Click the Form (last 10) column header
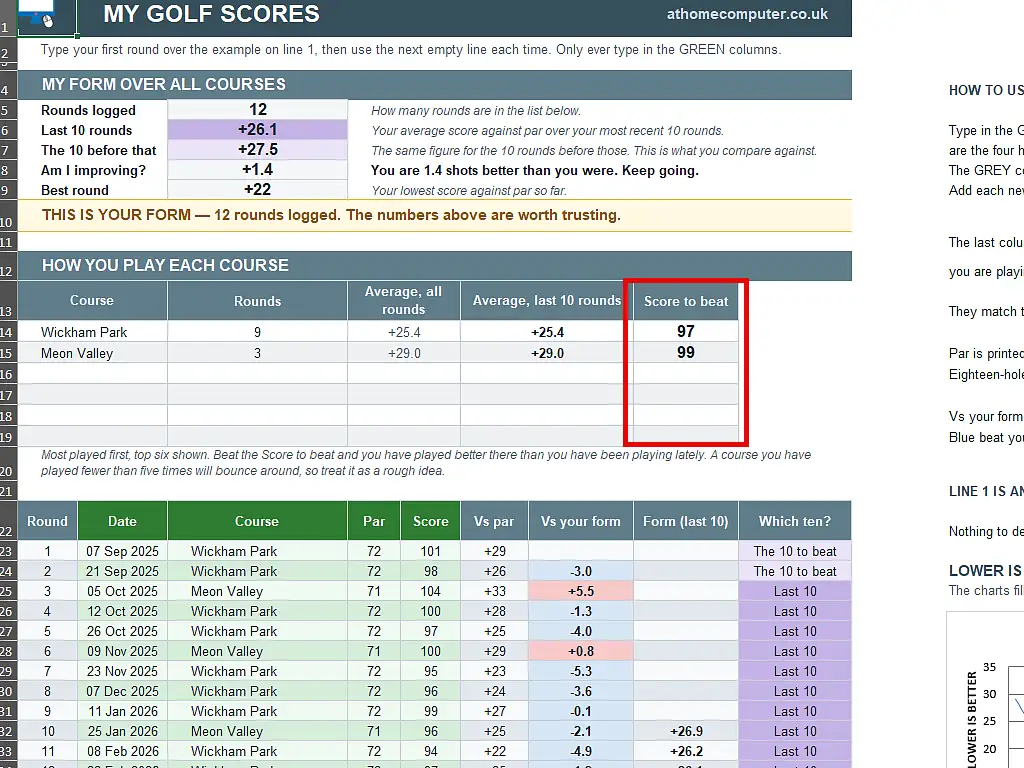Screen dimensions: 1024x768 686,521
